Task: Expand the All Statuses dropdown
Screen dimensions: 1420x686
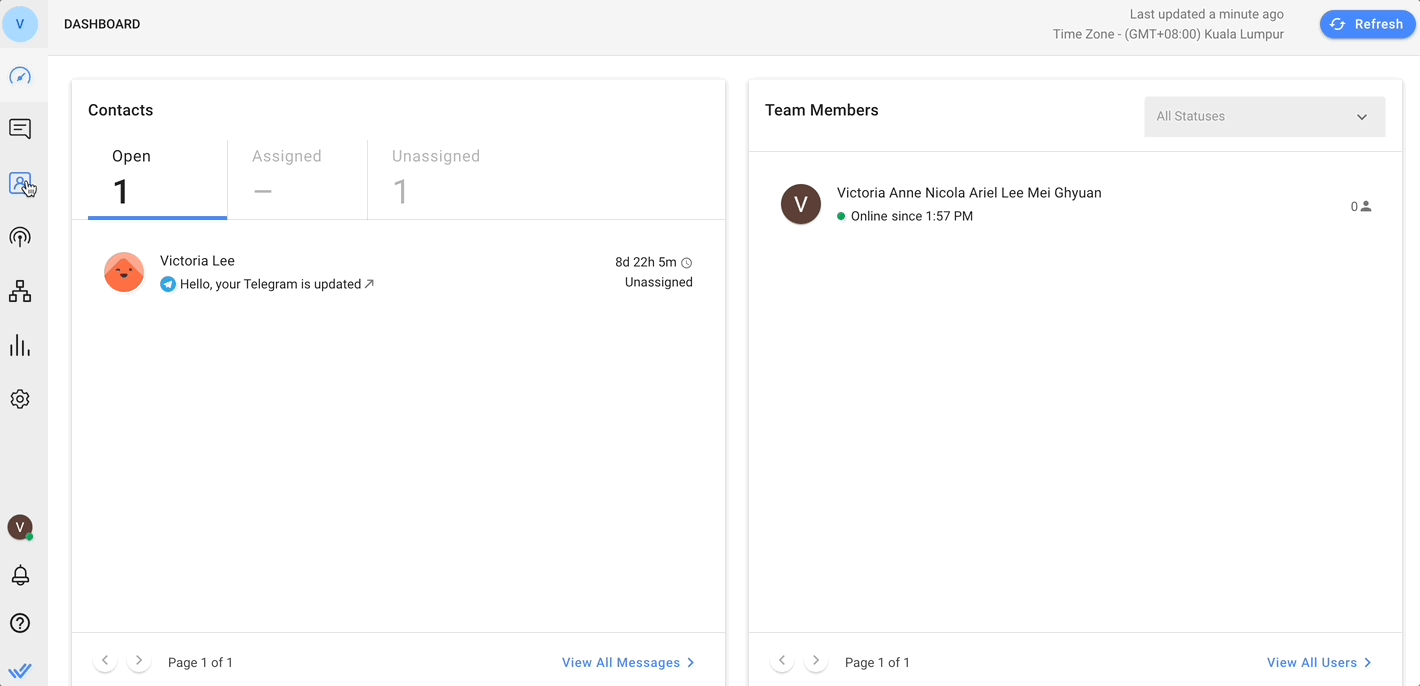Action: click(1264, 117)
